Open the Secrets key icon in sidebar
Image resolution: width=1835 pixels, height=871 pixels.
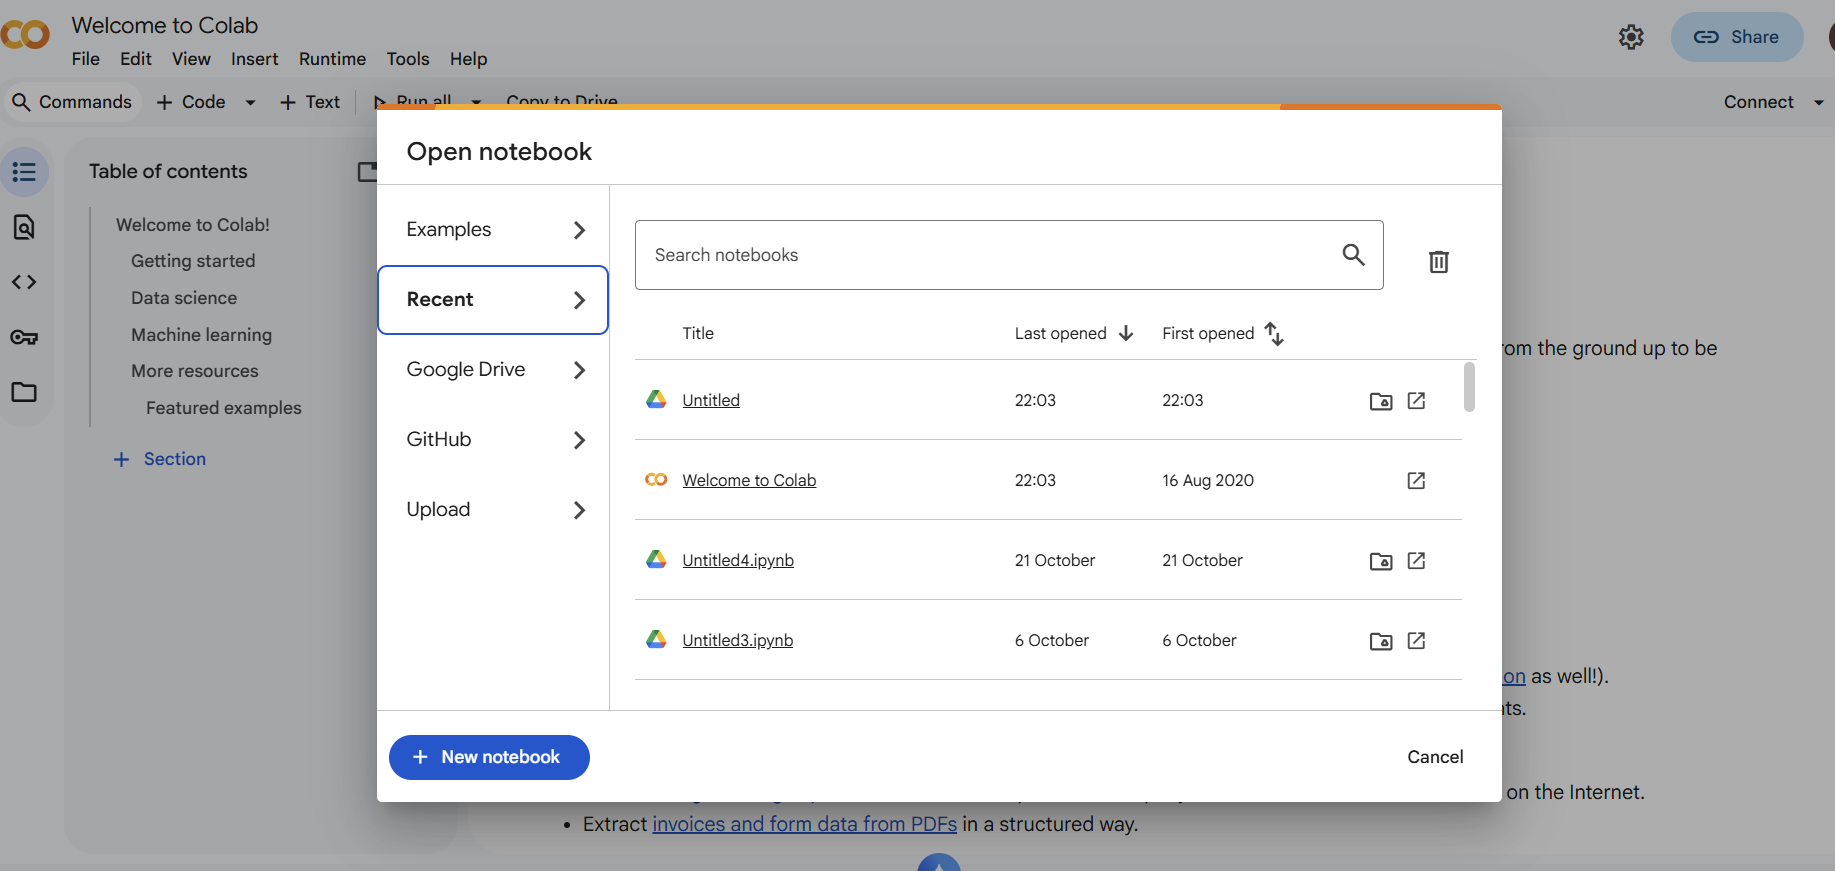(24, 337)
